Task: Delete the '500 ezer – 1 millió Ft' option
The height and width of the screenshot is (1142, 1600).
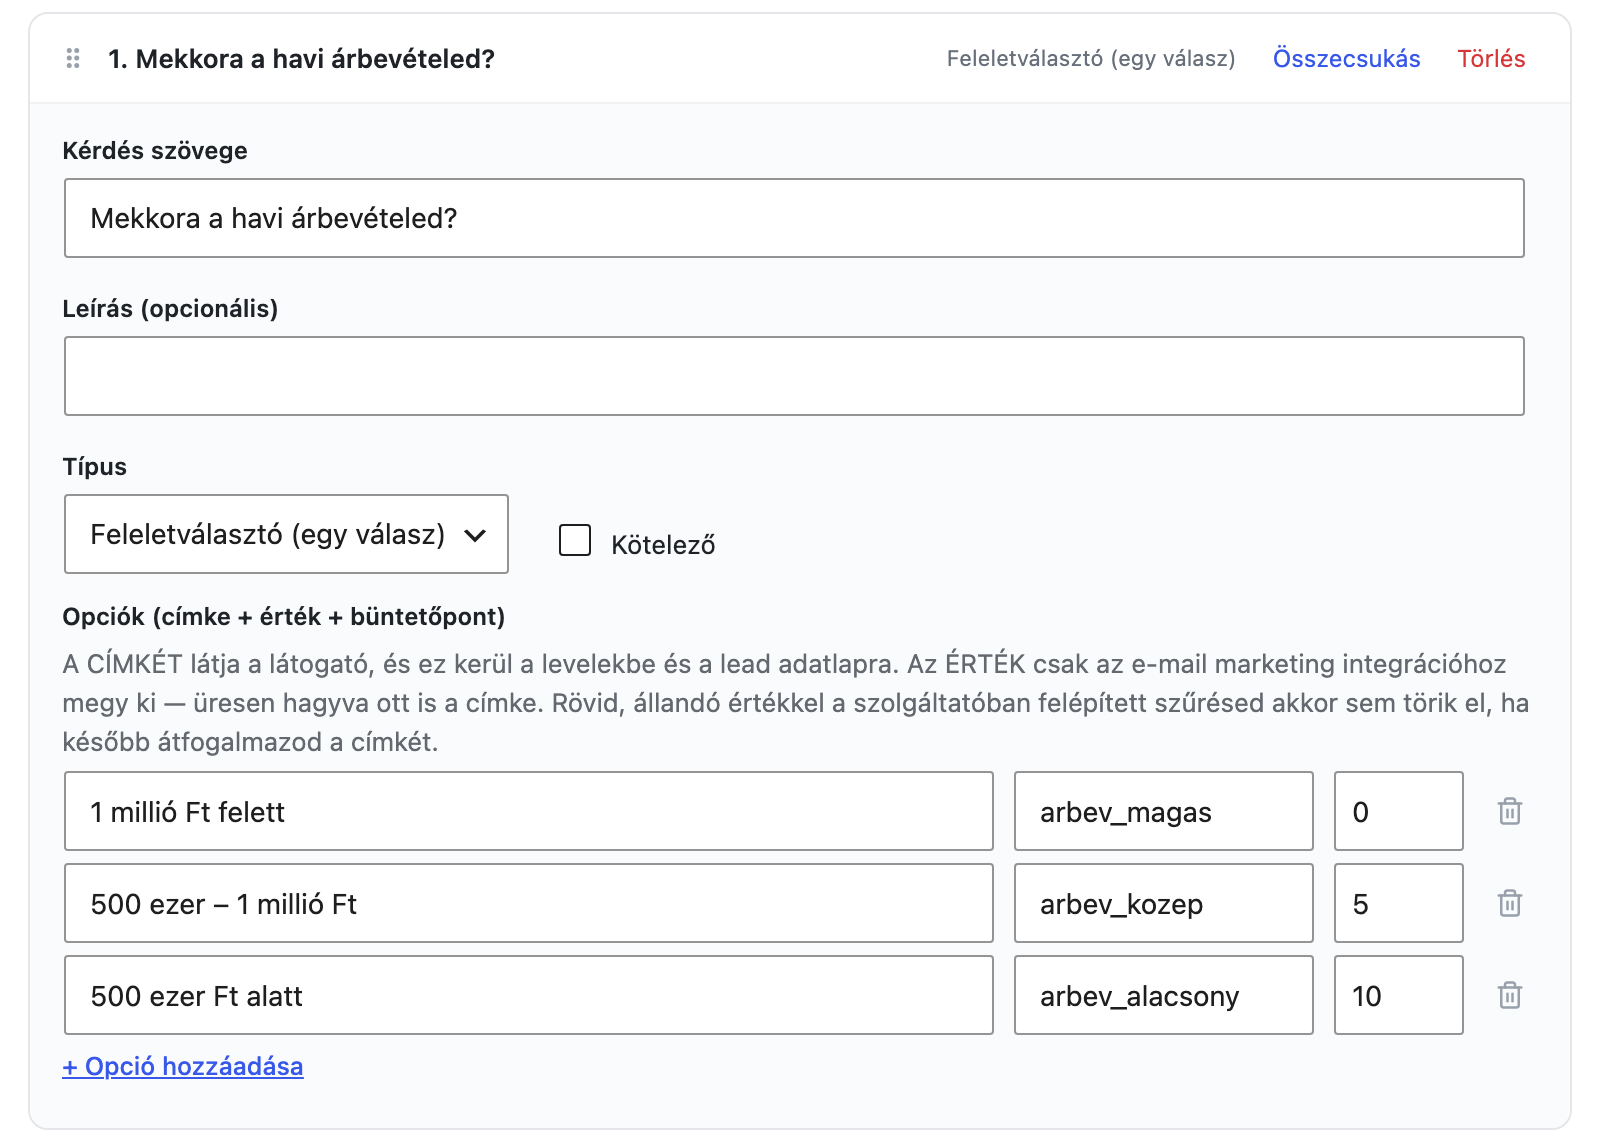Action: click(1509, 903)
